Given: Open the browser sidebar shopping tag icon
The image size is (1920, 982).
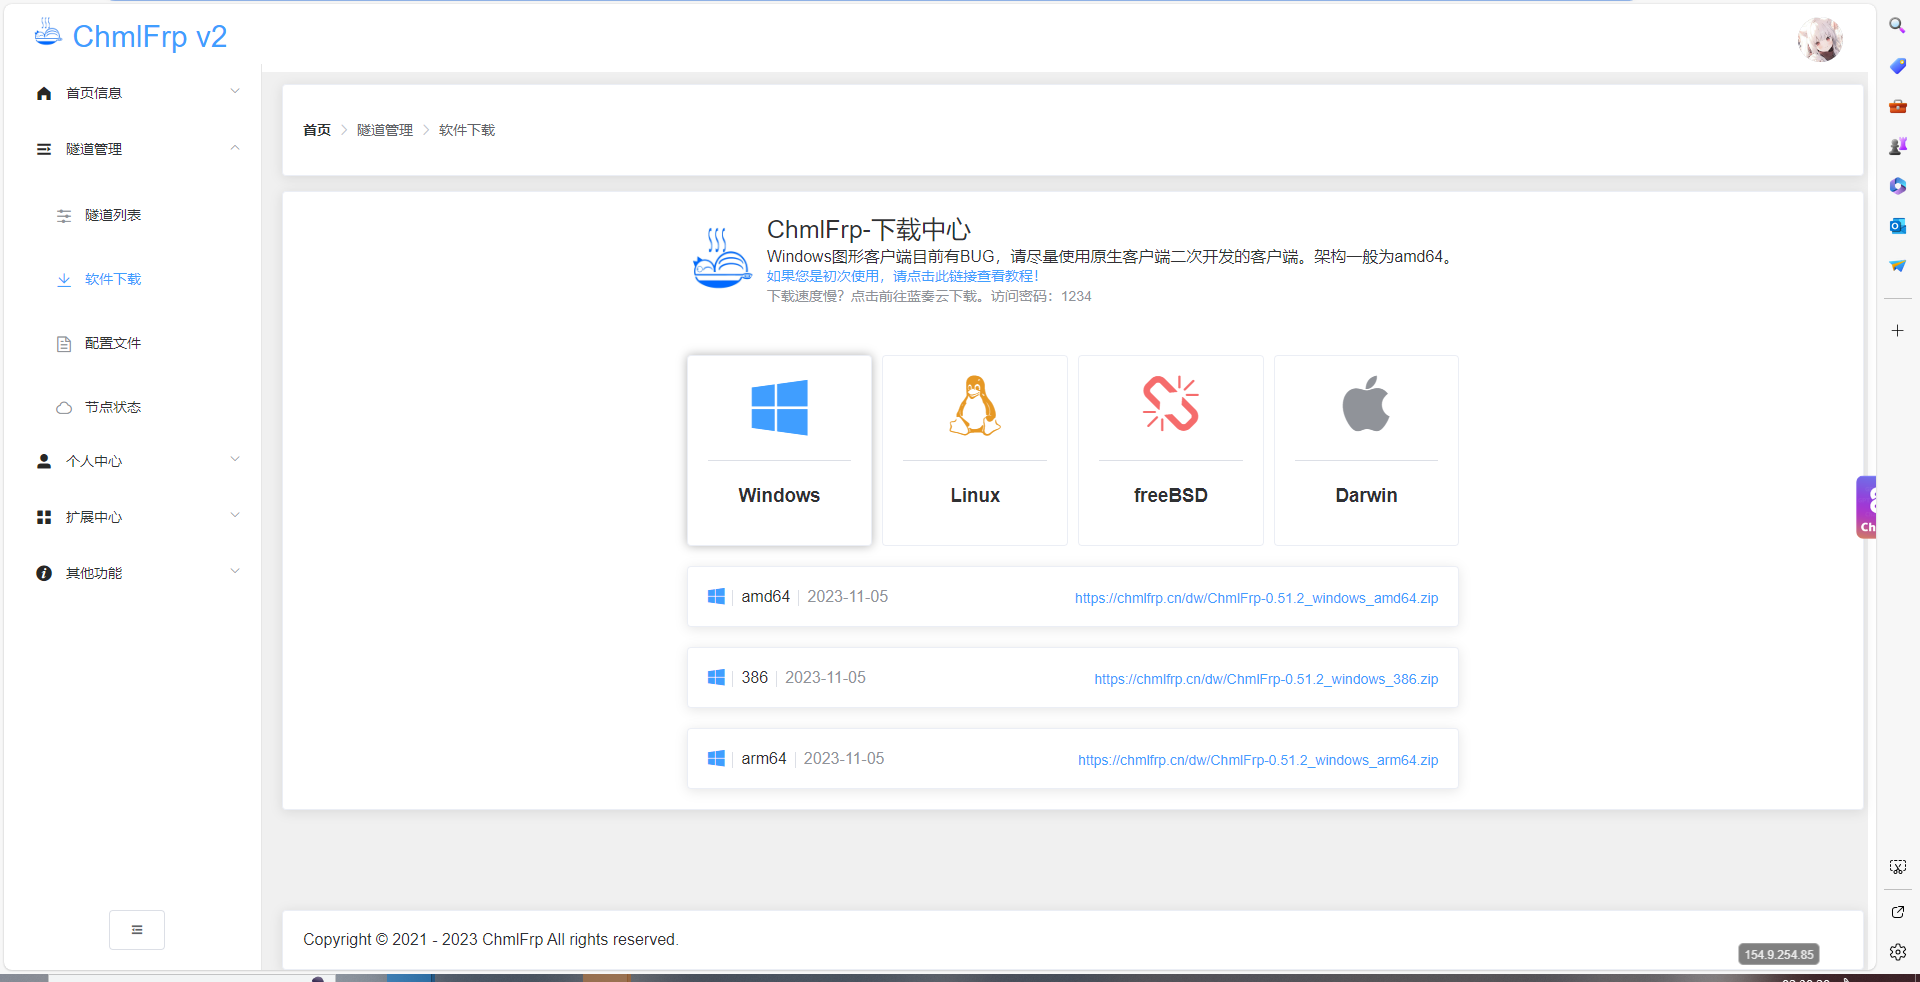Looking at the screenshot, I should pyautogui.click(x=1897, y=65).
